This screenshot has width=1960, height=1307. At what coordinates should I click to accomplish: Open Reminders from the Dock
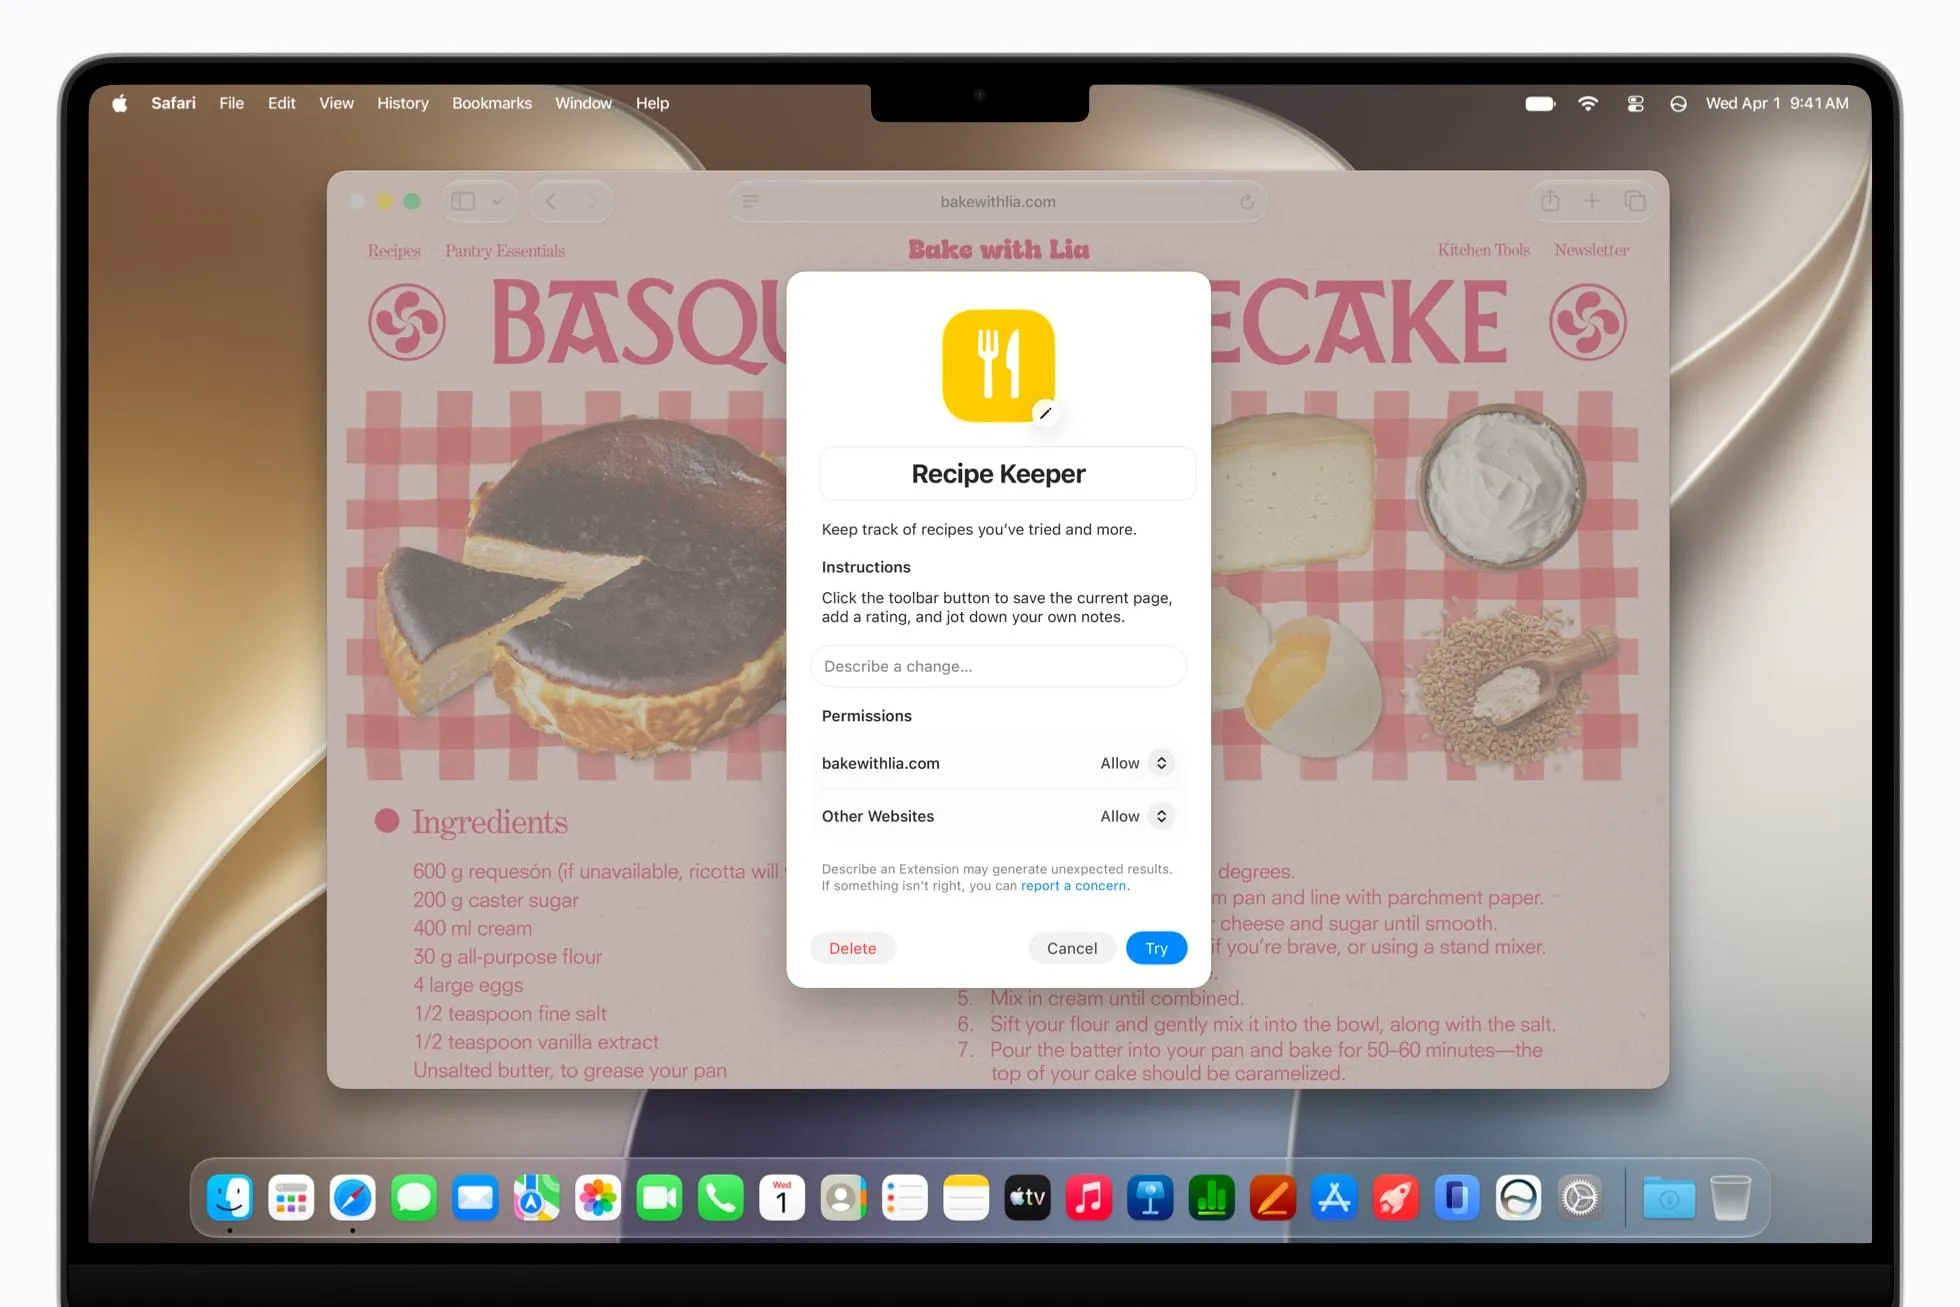pyautogui.click(x=905, y=1197)
